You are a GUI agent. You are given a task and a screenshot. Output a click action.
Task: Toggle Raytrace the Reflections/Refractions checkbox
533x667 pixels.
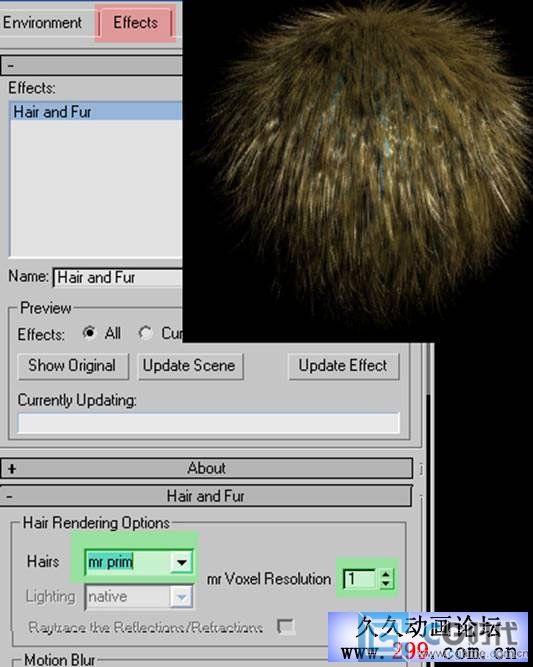[x=285, y=627]
